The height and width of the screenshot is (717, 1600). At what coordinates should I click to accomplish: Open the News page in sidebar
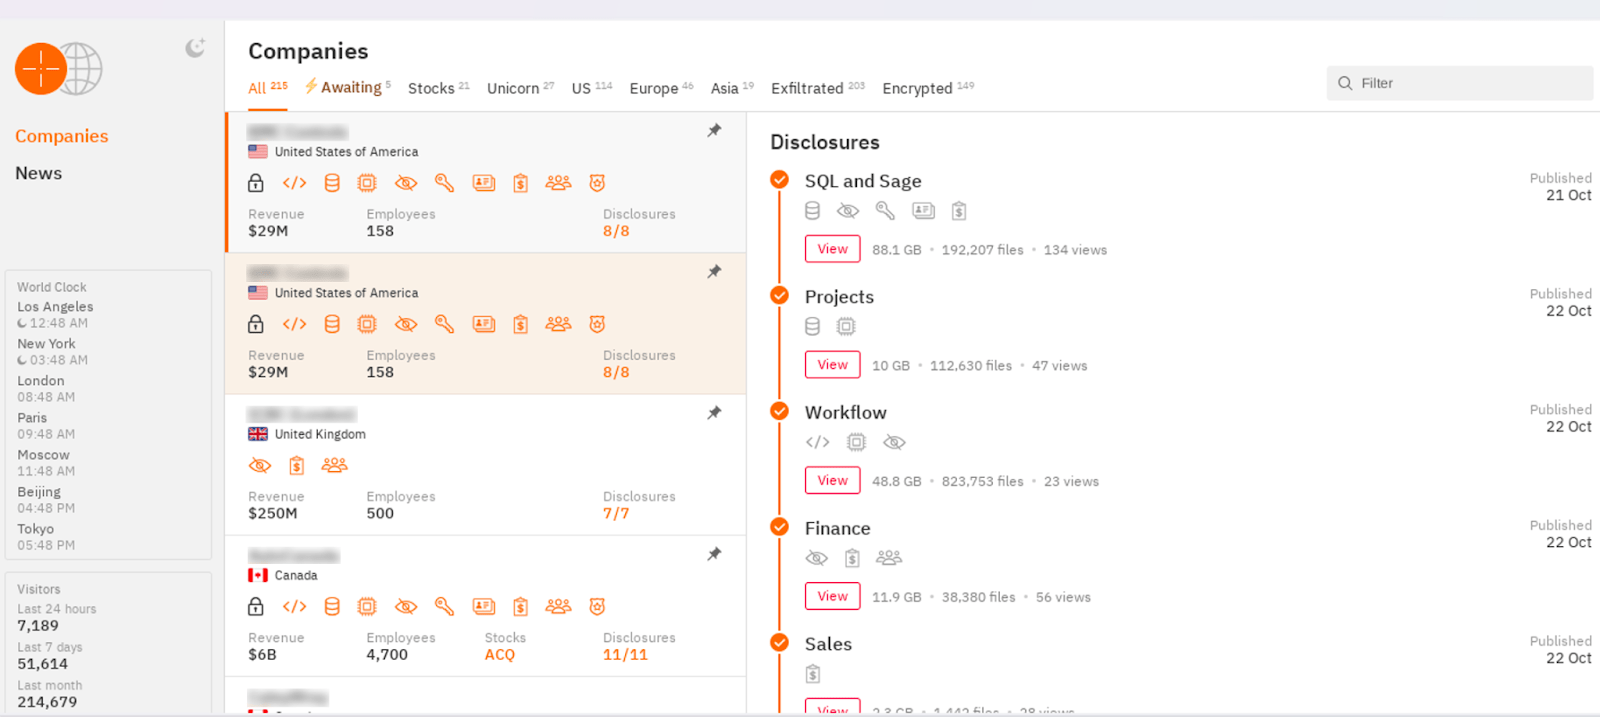coord(39,173)
